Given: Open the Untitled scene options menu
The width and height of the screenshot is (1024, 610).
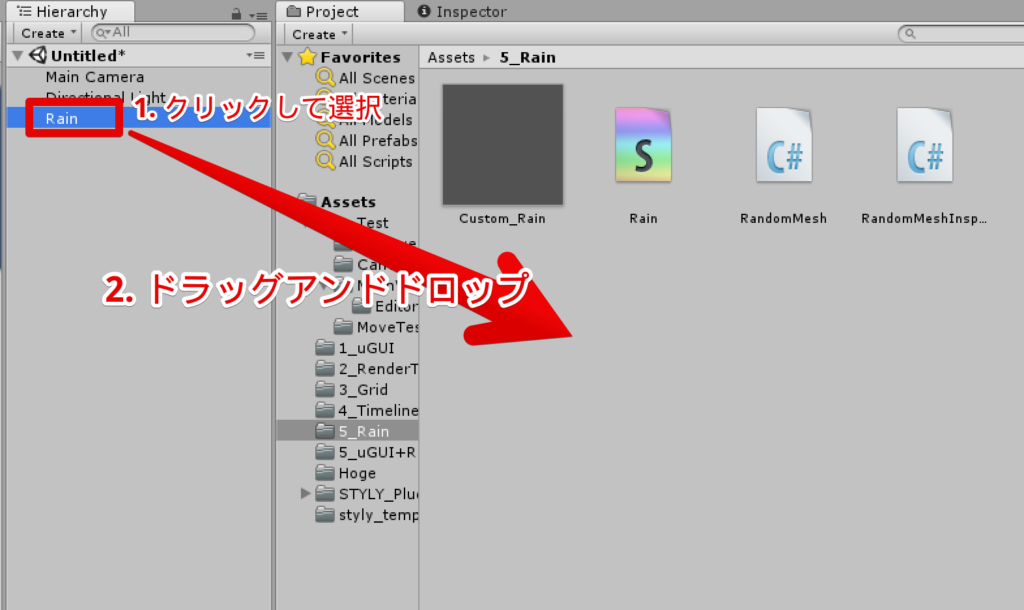Looking at the screenshot, I should pos(256,56).
